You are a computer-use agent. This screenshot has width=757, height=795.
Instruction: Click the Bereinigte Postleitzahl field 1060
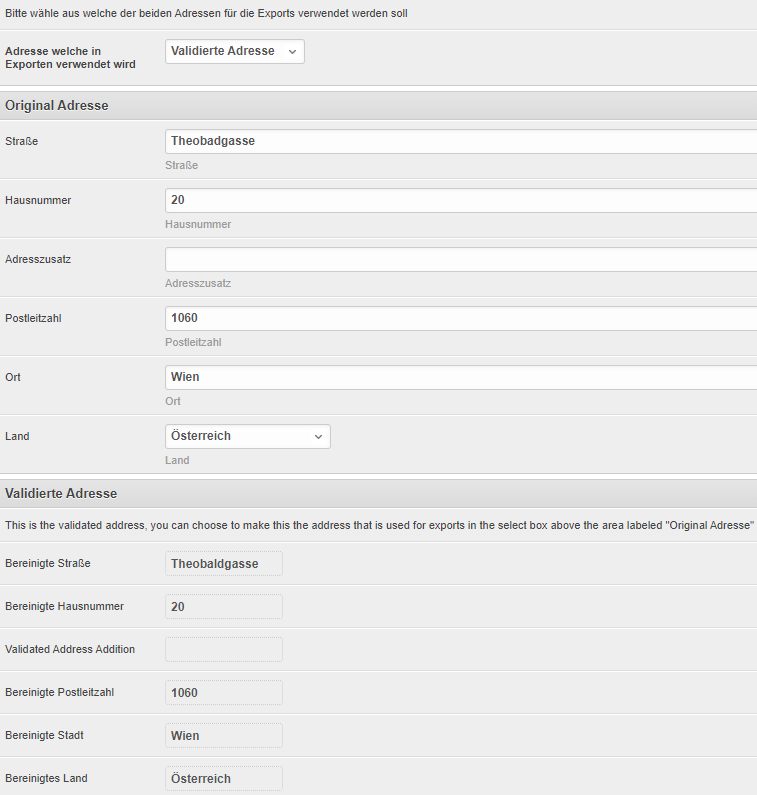(x=224, y=693)
